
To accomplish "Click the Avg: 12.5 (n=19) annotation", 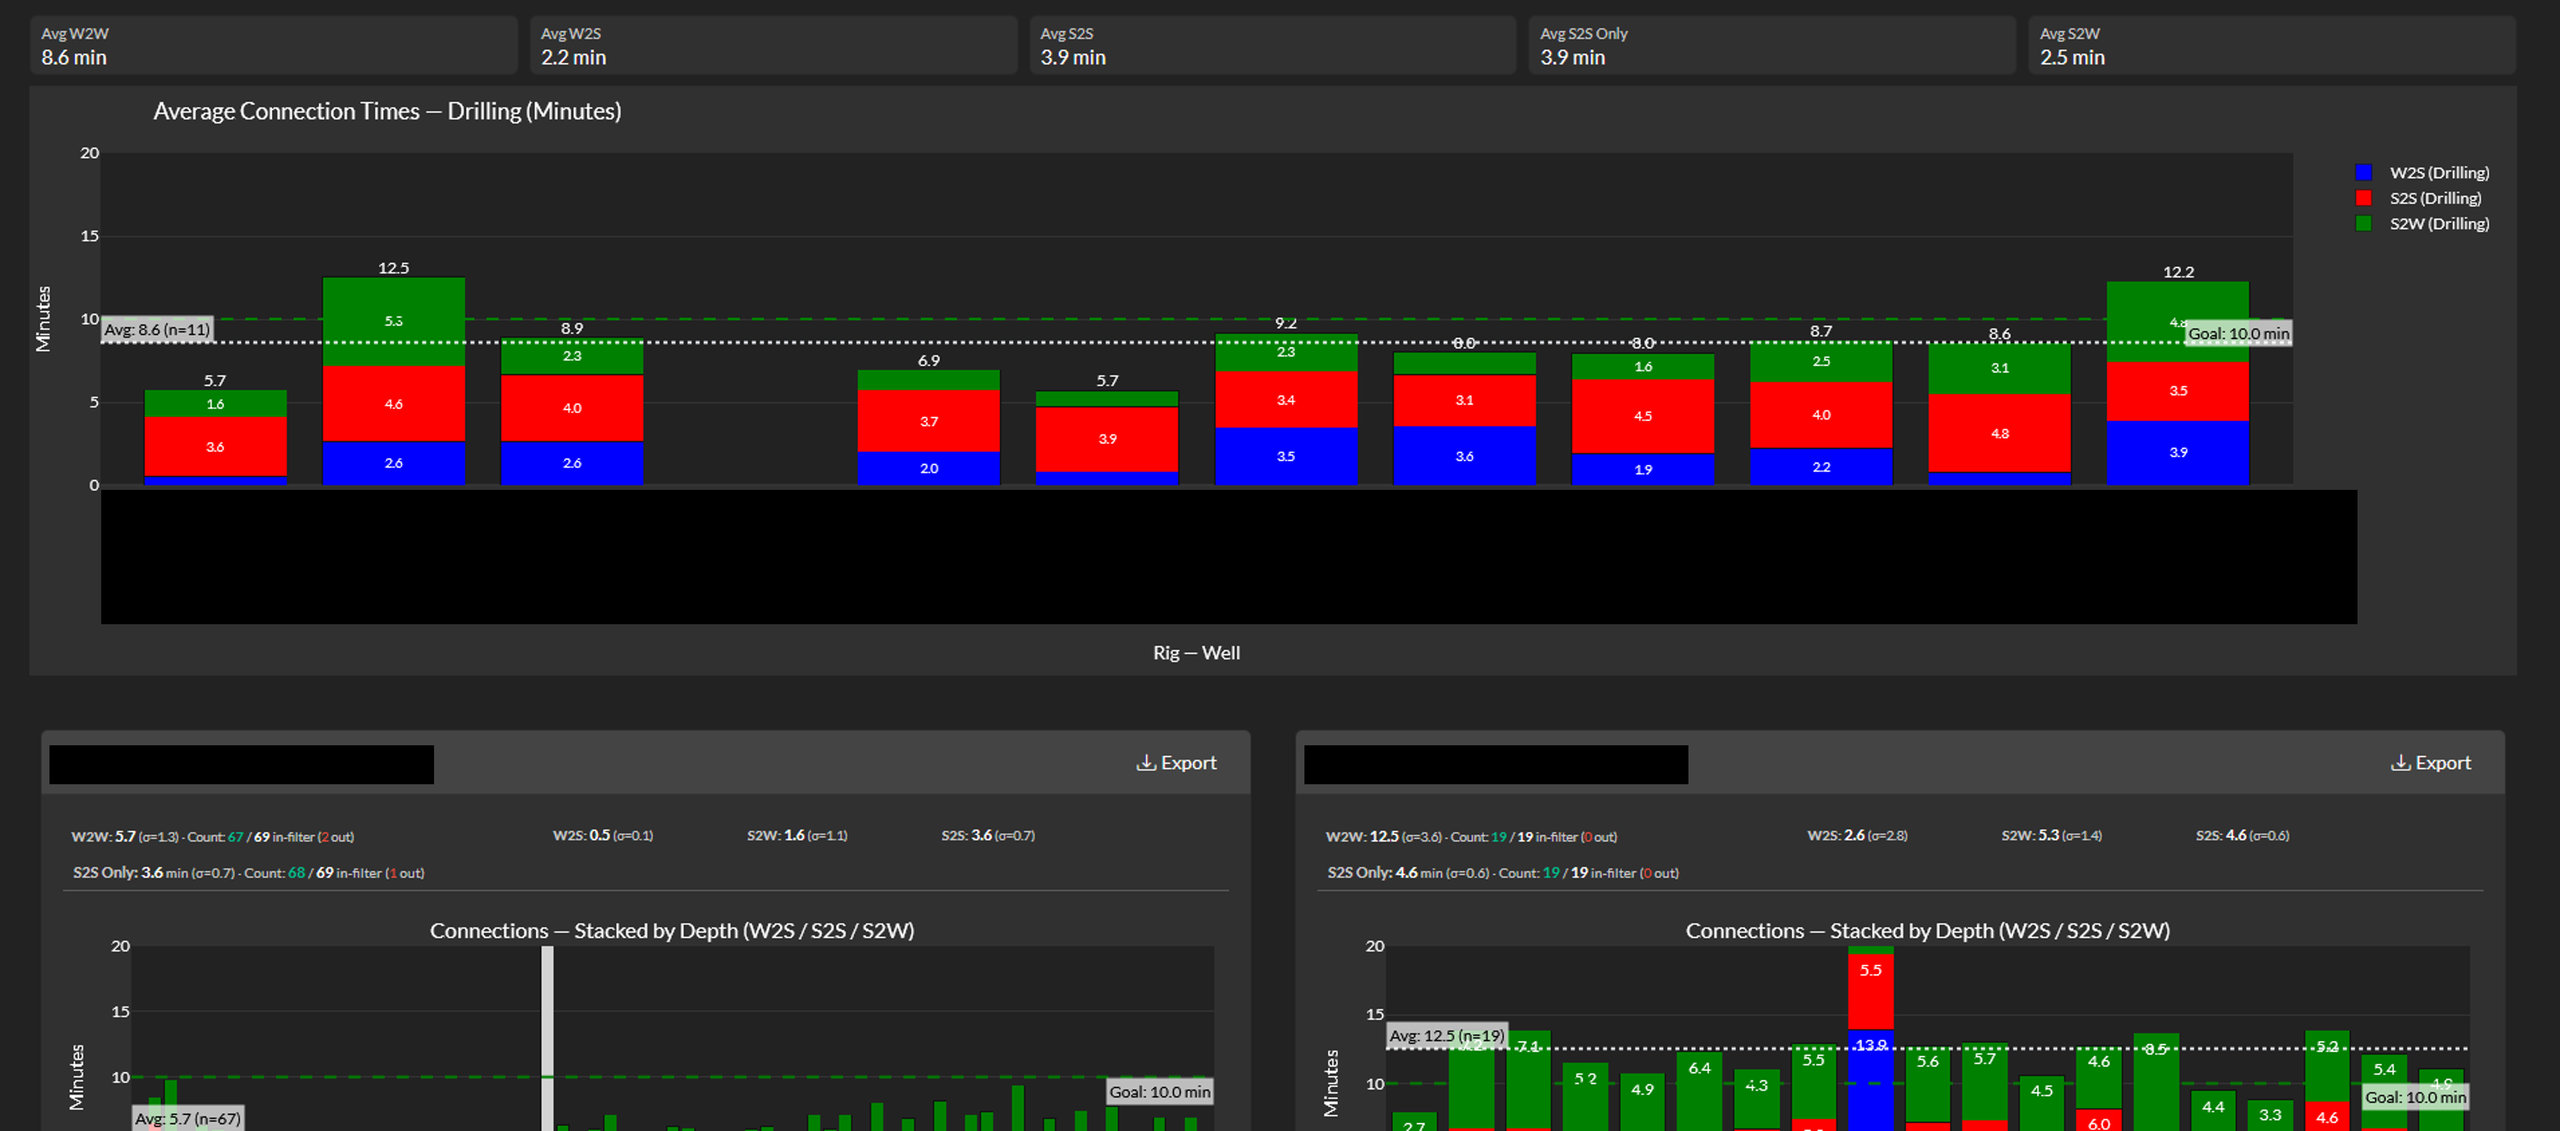I will 1447,1036.
